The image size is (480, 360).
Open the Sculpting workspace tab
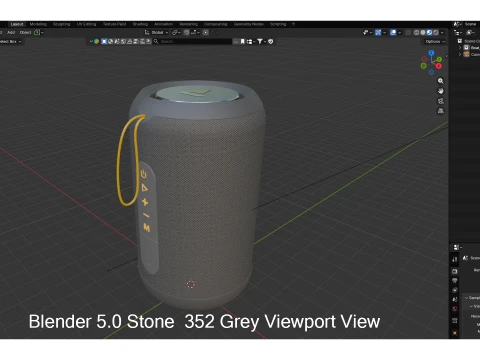(62, 24)
